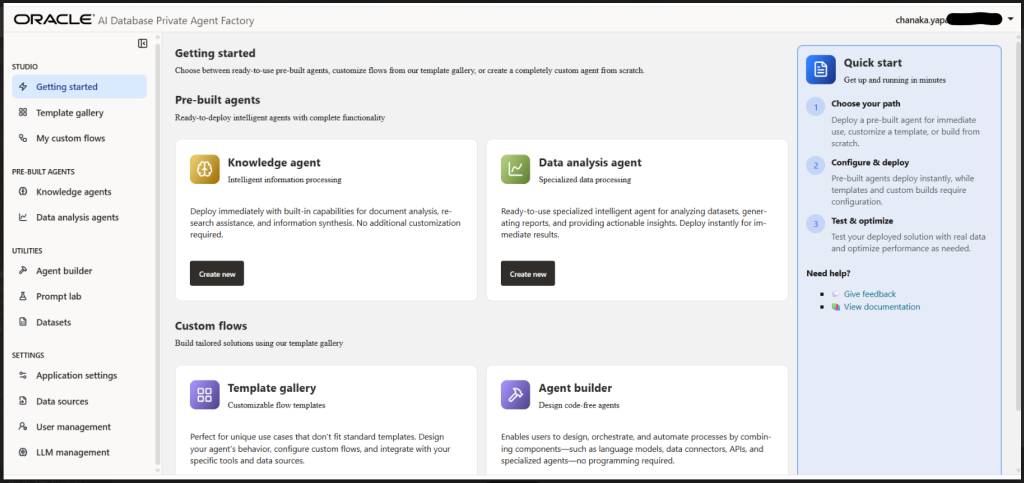Click the Prompt lab flask icon
The height and width of the screenshot is (483, 1024).
pyautogui.click(x=23, y=297)
